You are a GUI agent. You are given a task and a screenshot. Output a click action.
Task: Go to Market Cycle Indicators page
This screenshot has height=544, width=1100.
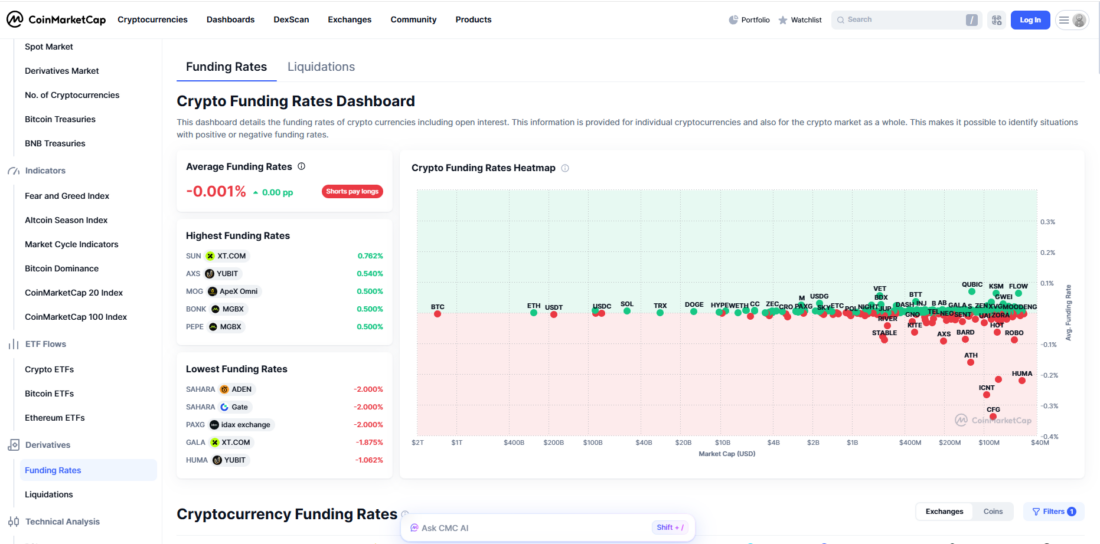(72, 244)
